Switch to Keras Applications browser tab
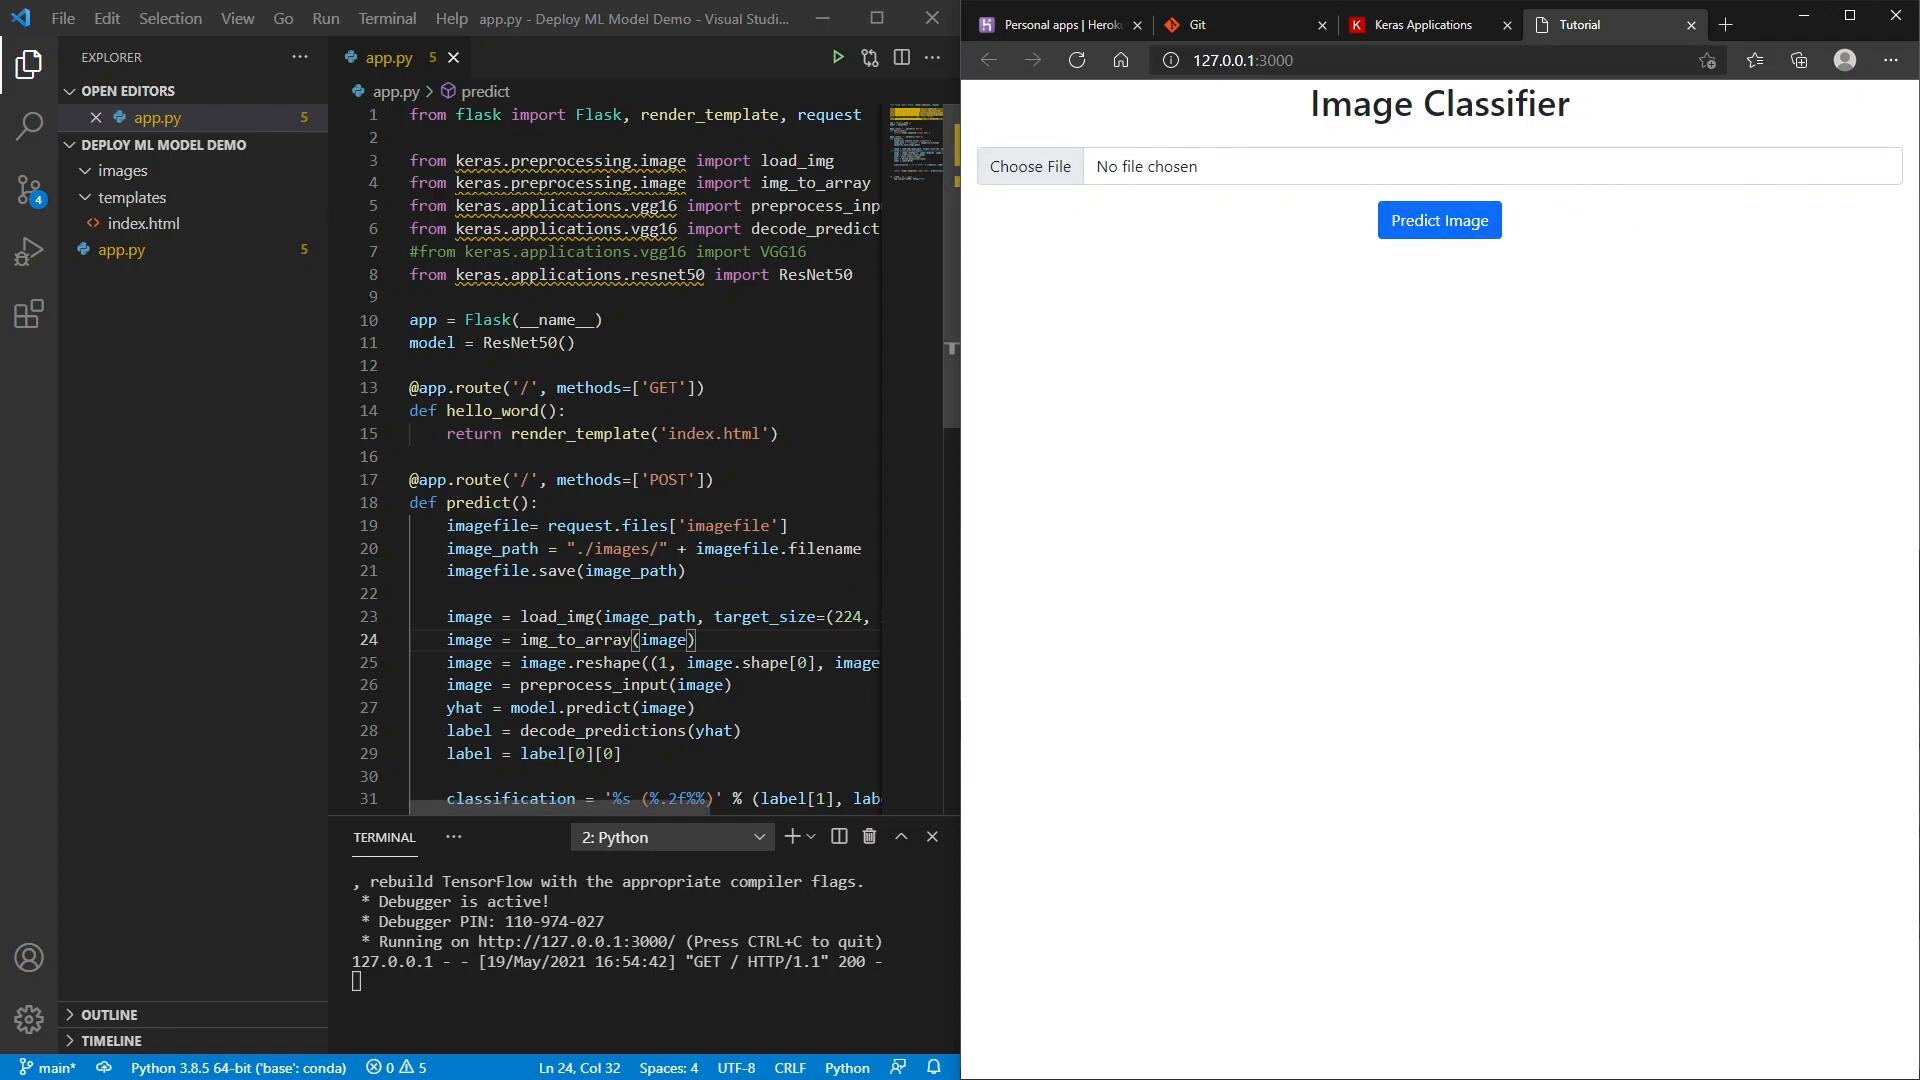 [1422, 25]
